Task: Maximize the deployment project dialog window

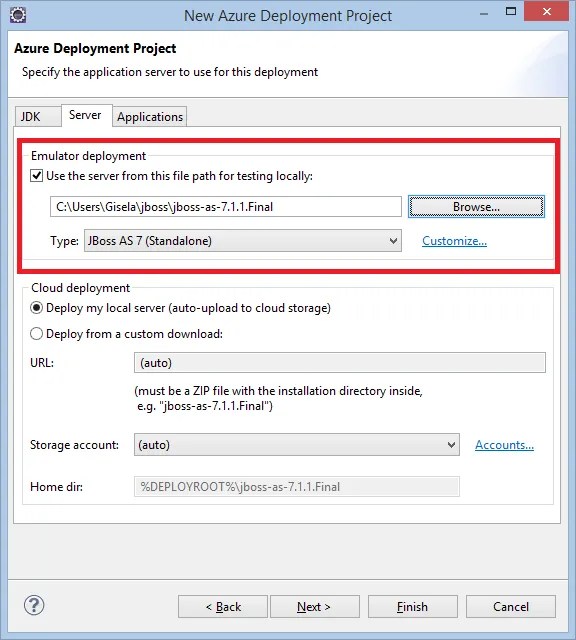Action: (x=511, y=11)
